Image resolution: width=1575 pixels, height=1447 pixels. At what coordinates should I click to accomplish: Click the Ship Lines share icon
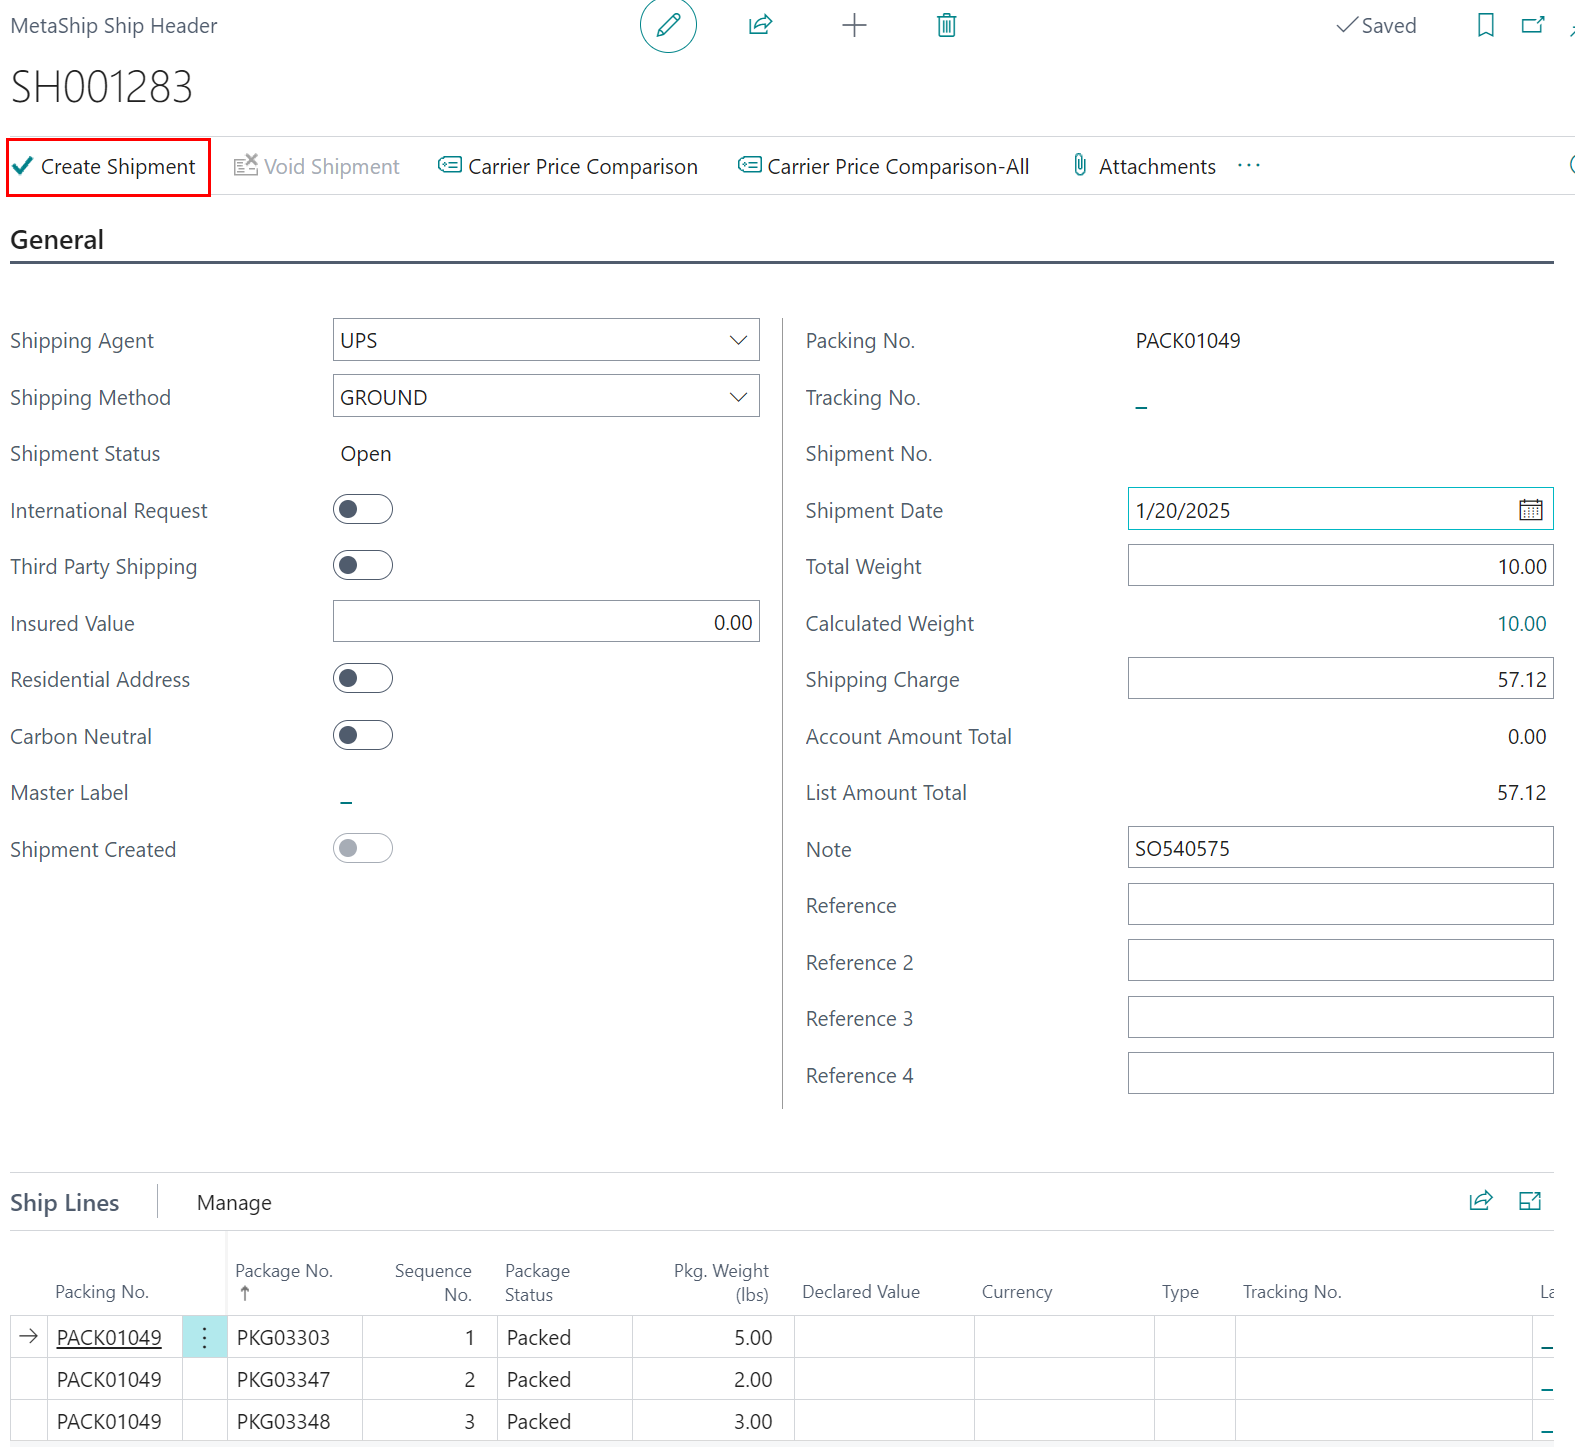(1481, 1201)
